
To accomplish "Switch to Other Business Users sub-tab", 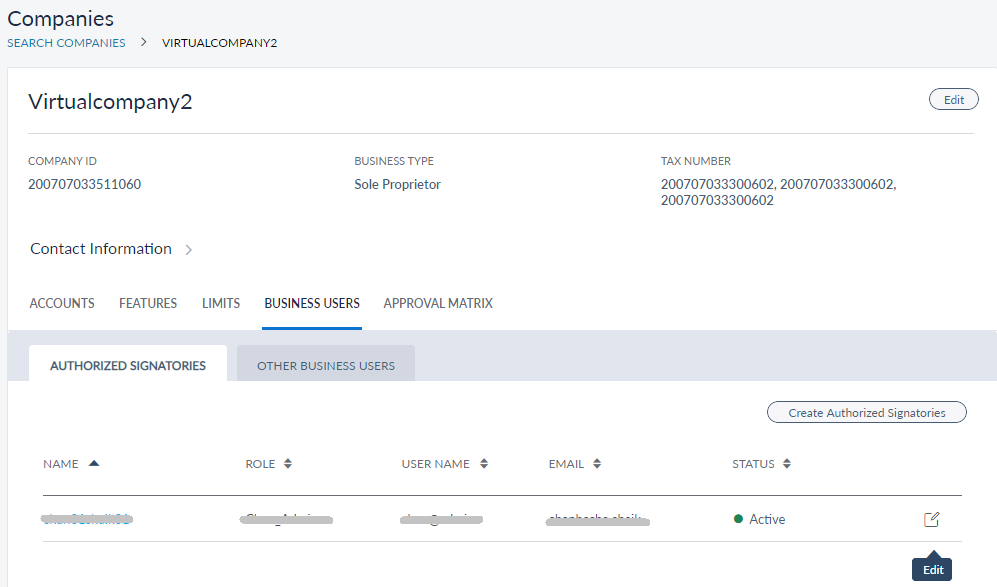I will [326, 366].
